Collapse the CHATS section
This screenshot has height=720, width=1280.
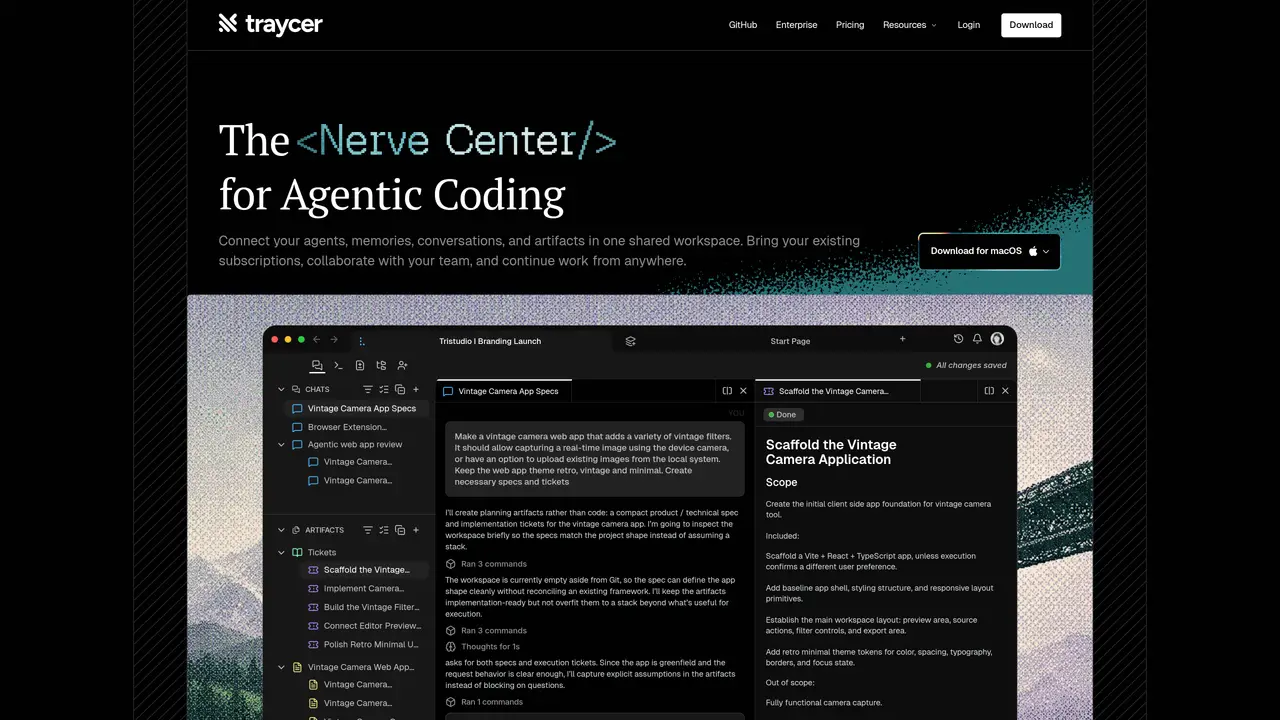[x=281, y=389]
